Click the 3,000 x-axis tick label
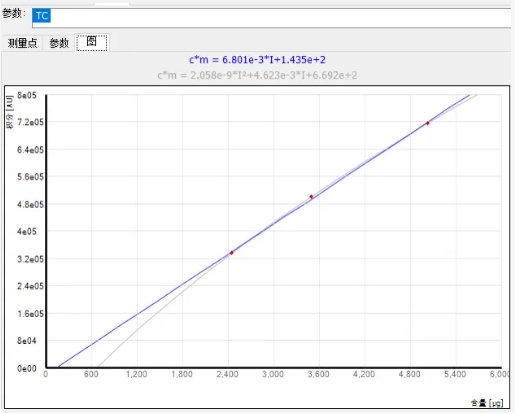This screenshot has height=413, width=515. [273, 374]
